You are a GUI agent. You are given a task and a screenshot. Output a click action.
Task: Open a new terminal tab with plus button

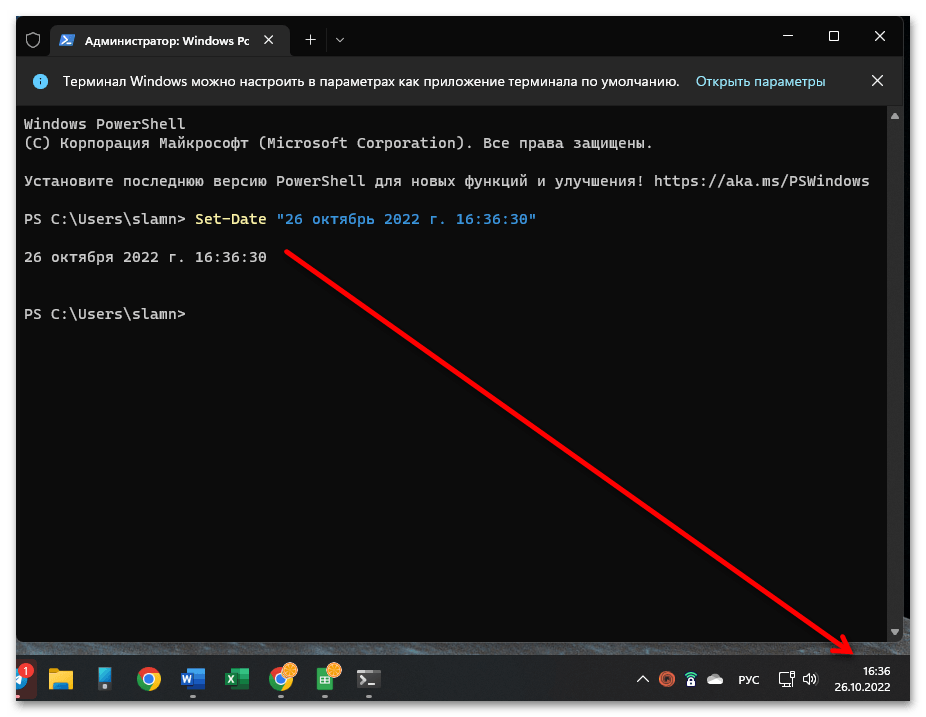click(x=310, y=40)
